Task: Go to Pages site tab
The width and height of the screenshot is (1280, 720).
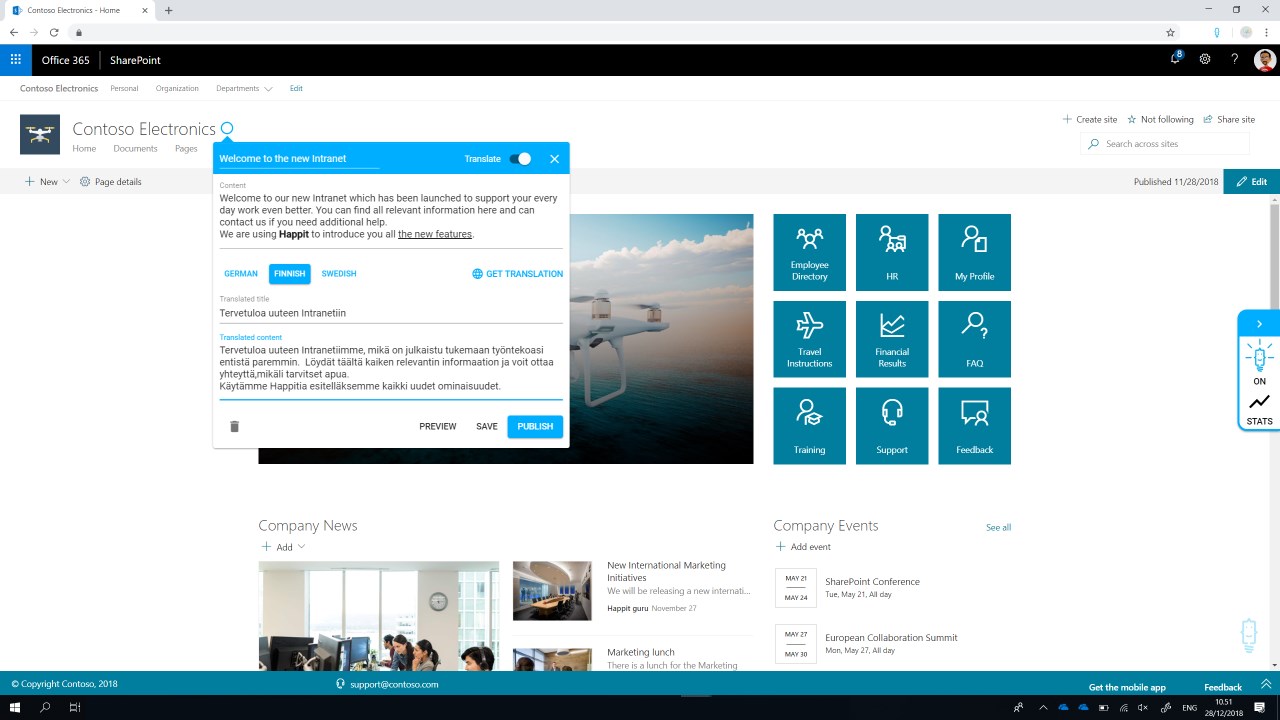Action: (186, 148)
